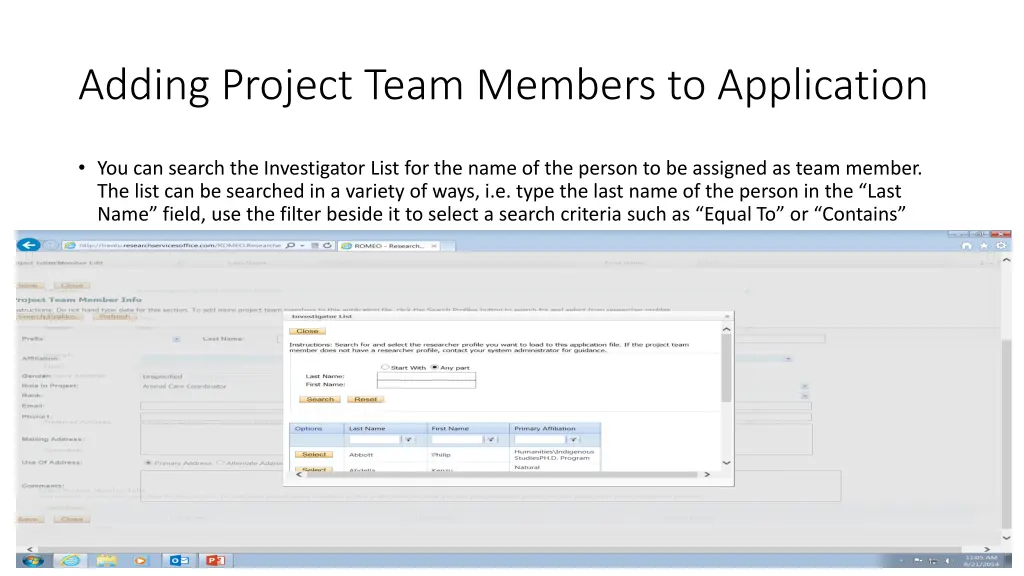This screenshot has height=576, width=1024.
Task: Sort by the Last Name column header
Action: click(367, 428)
